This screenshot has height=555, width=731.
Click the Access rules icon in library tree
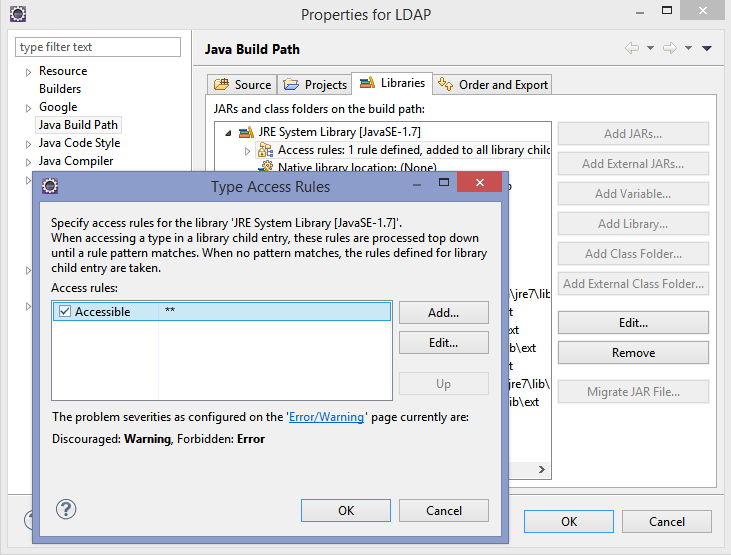pyautogui.click(x=265, y=150)
